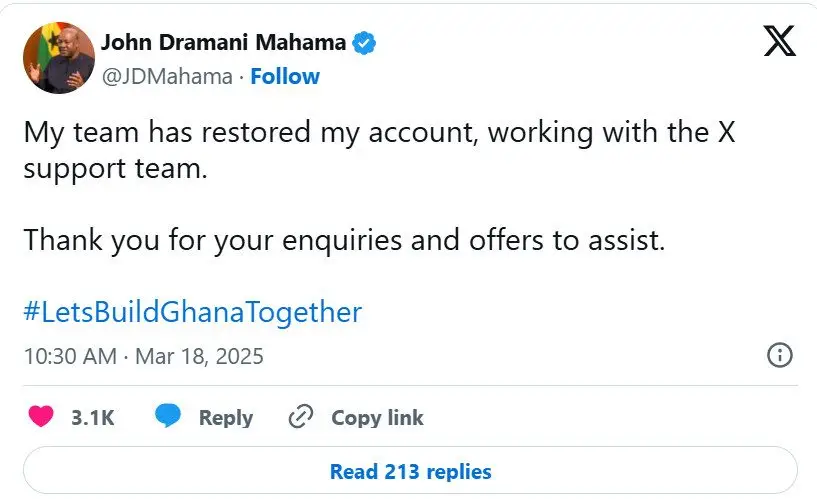Click the 'Thank you for your enquiries' line
The height and width of the screenshot is (499, 817).
pos(343,240)
